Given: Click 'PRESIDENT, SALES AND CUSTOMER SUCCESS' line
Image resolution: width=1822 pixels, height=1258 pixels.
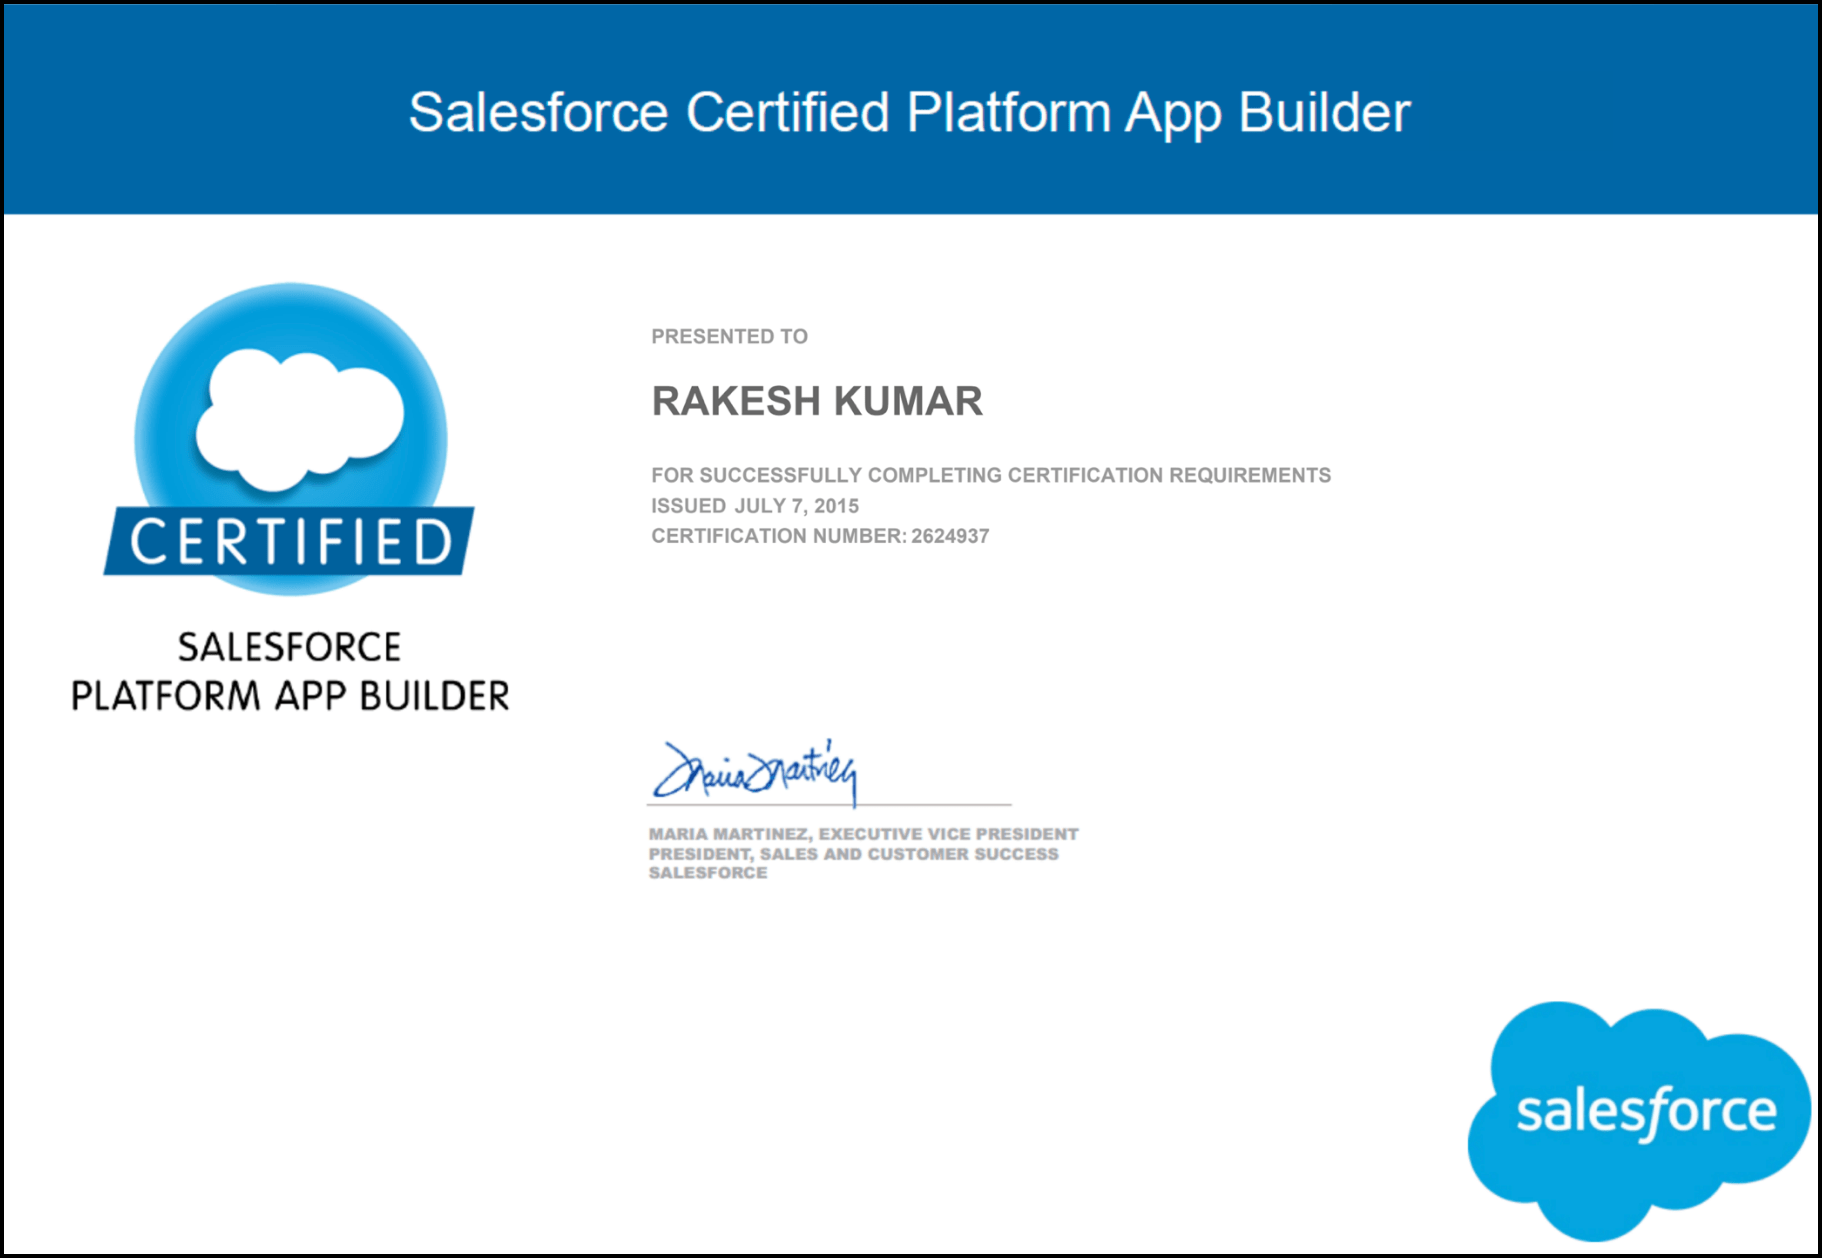Looking at the screenshot, I should pyautogui.click(x=853, y=854).
